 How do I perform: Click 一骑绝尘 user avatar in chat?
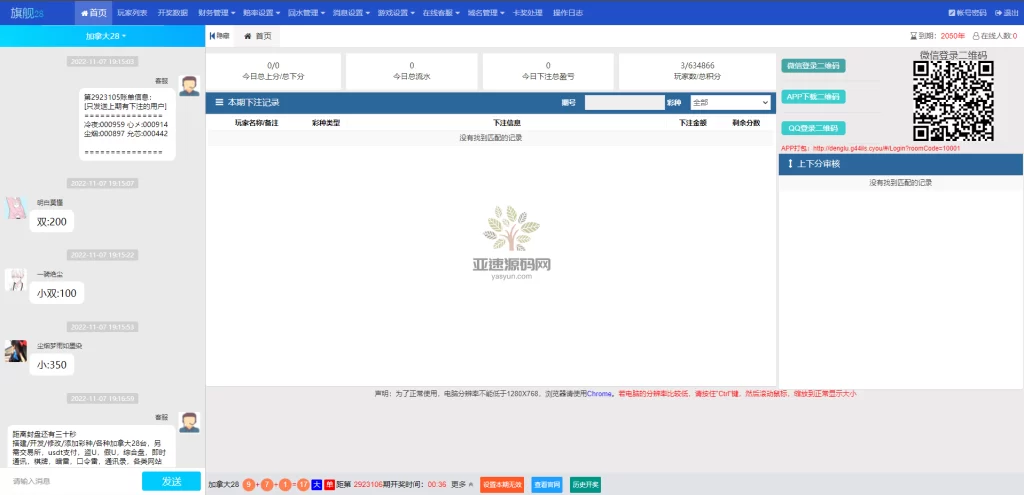[x=16, y=279]
